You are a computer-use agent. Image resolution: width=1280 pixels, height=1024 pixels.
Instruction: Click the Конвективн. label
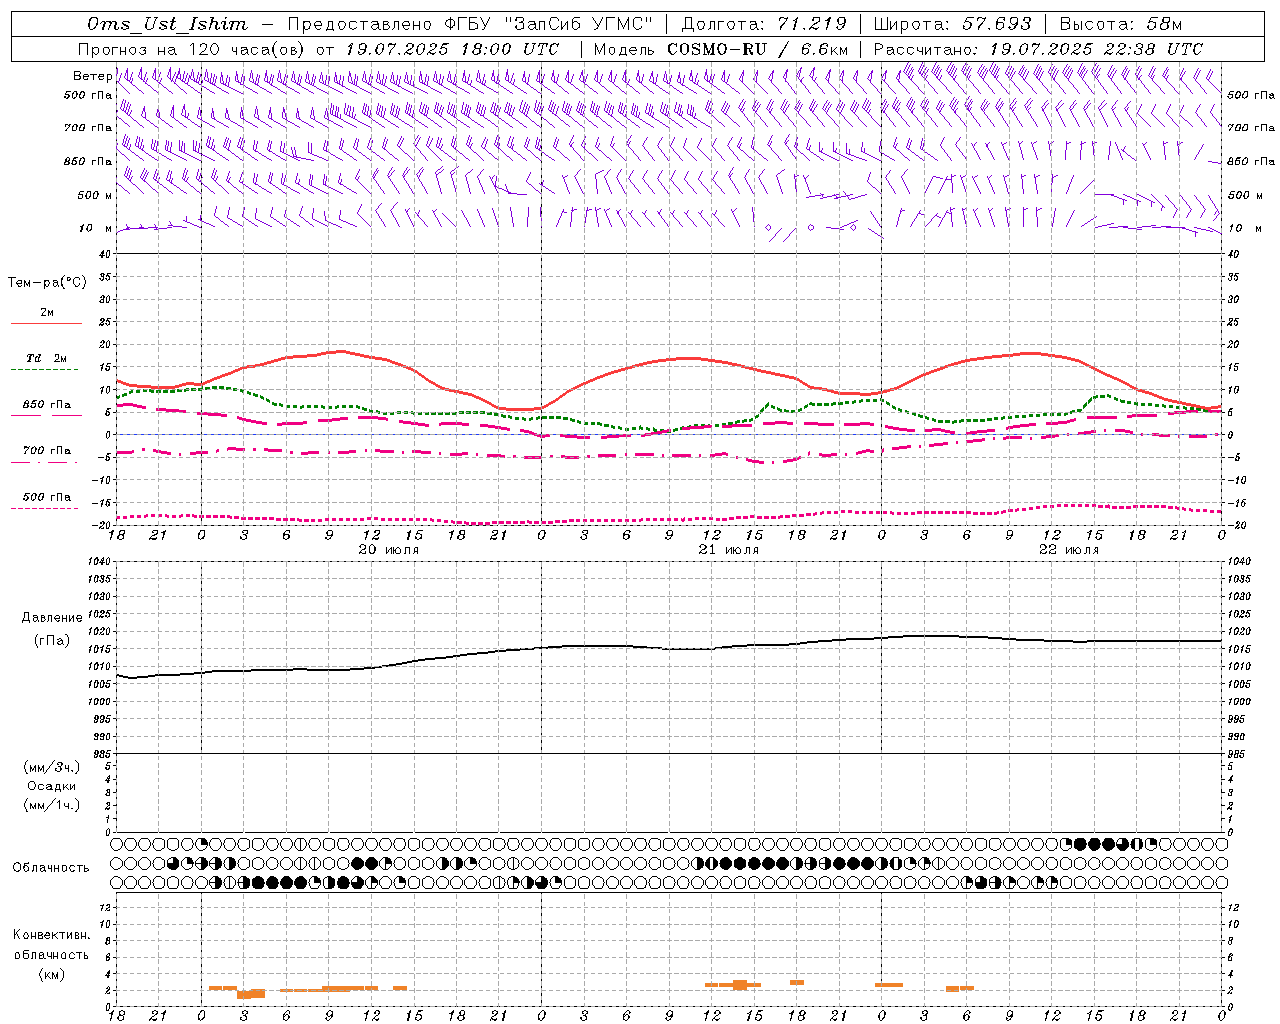coord(51,935)
